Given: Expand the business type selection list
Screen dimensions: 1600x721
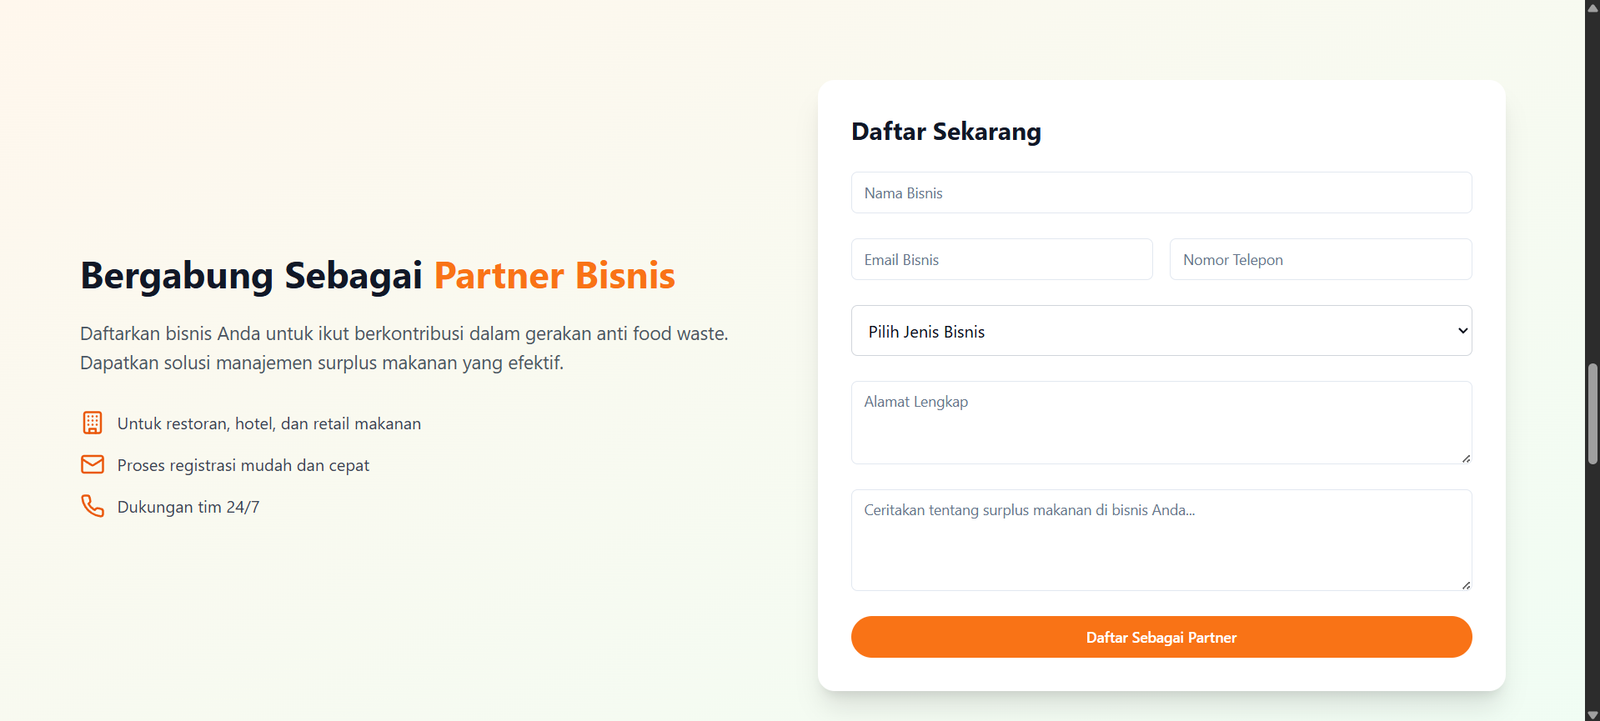Looking at the screenshot, I should tap(1160, 330).
